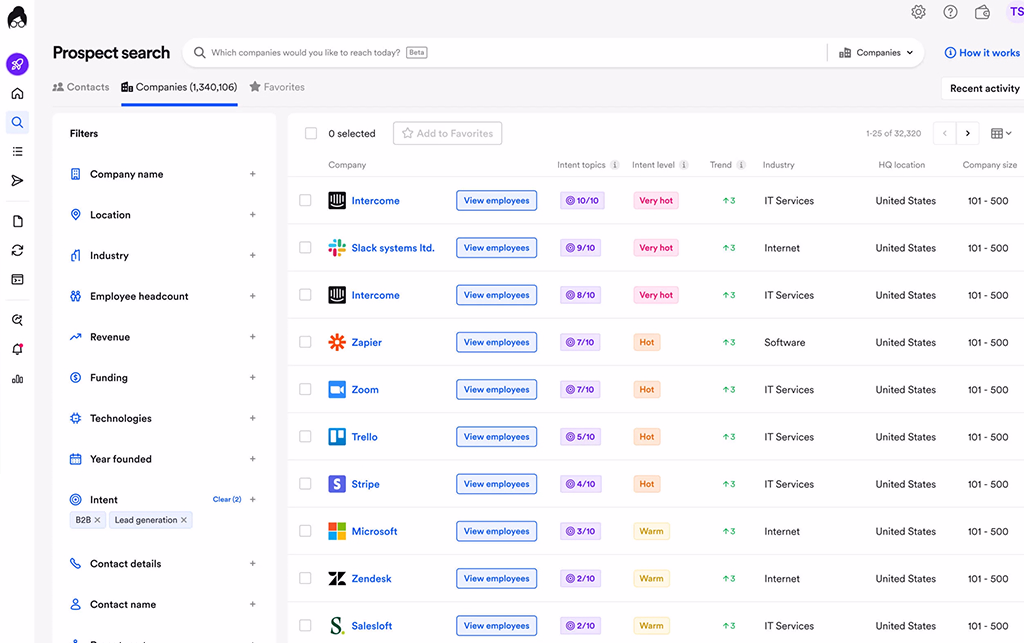
Task: Open the Companies dropdown in search bar
Action: tap(876, 53)
